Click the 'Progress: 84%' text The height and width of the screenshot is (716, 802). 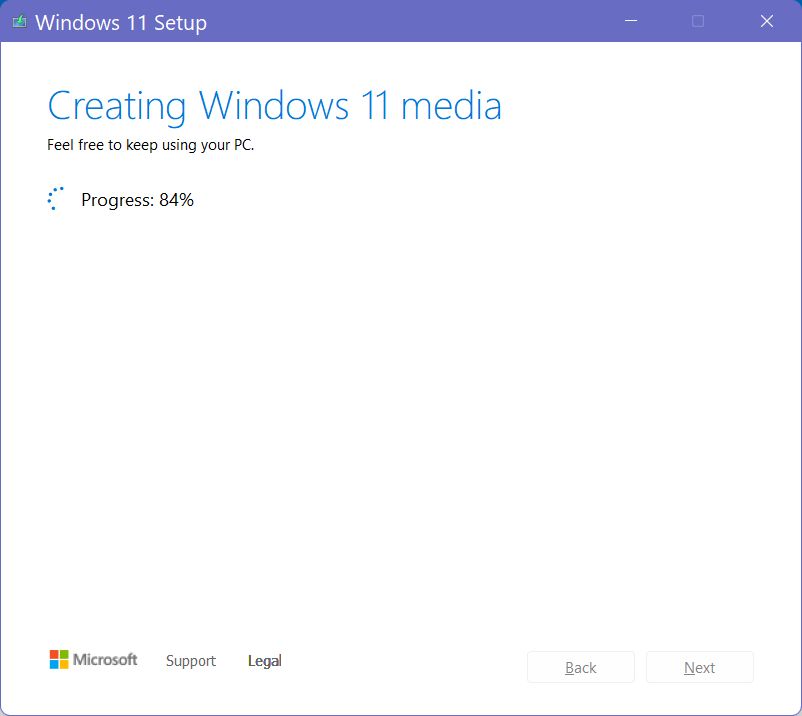137,200
